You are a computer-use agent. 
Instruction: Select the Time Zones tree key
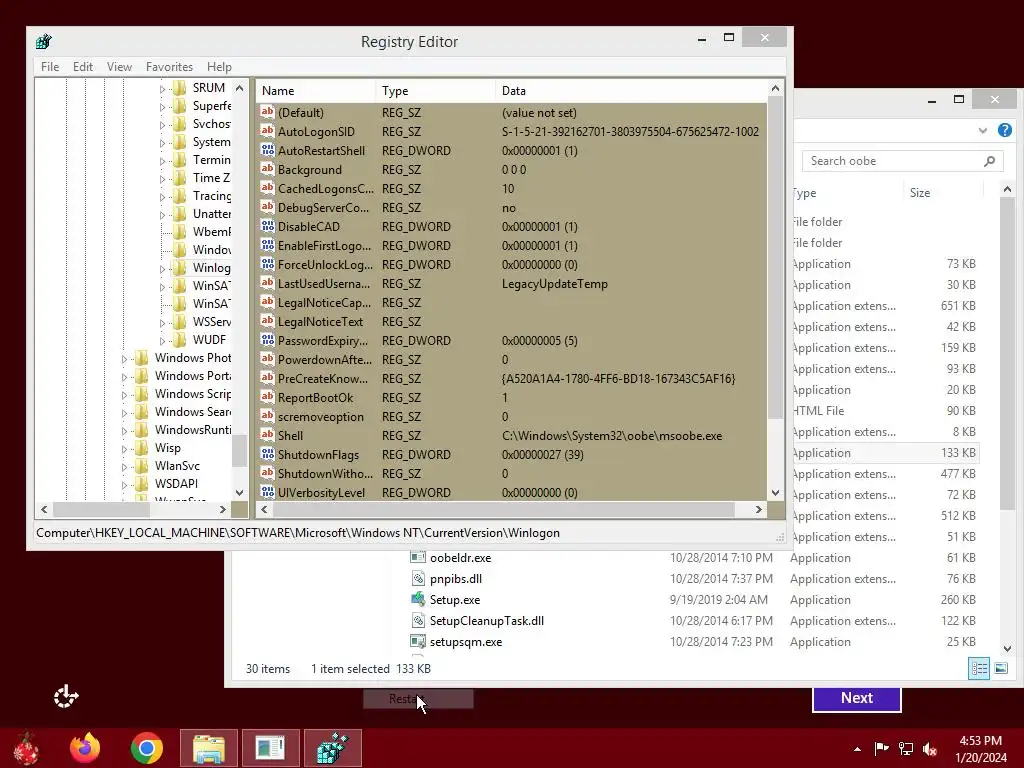tap(211, 178)
